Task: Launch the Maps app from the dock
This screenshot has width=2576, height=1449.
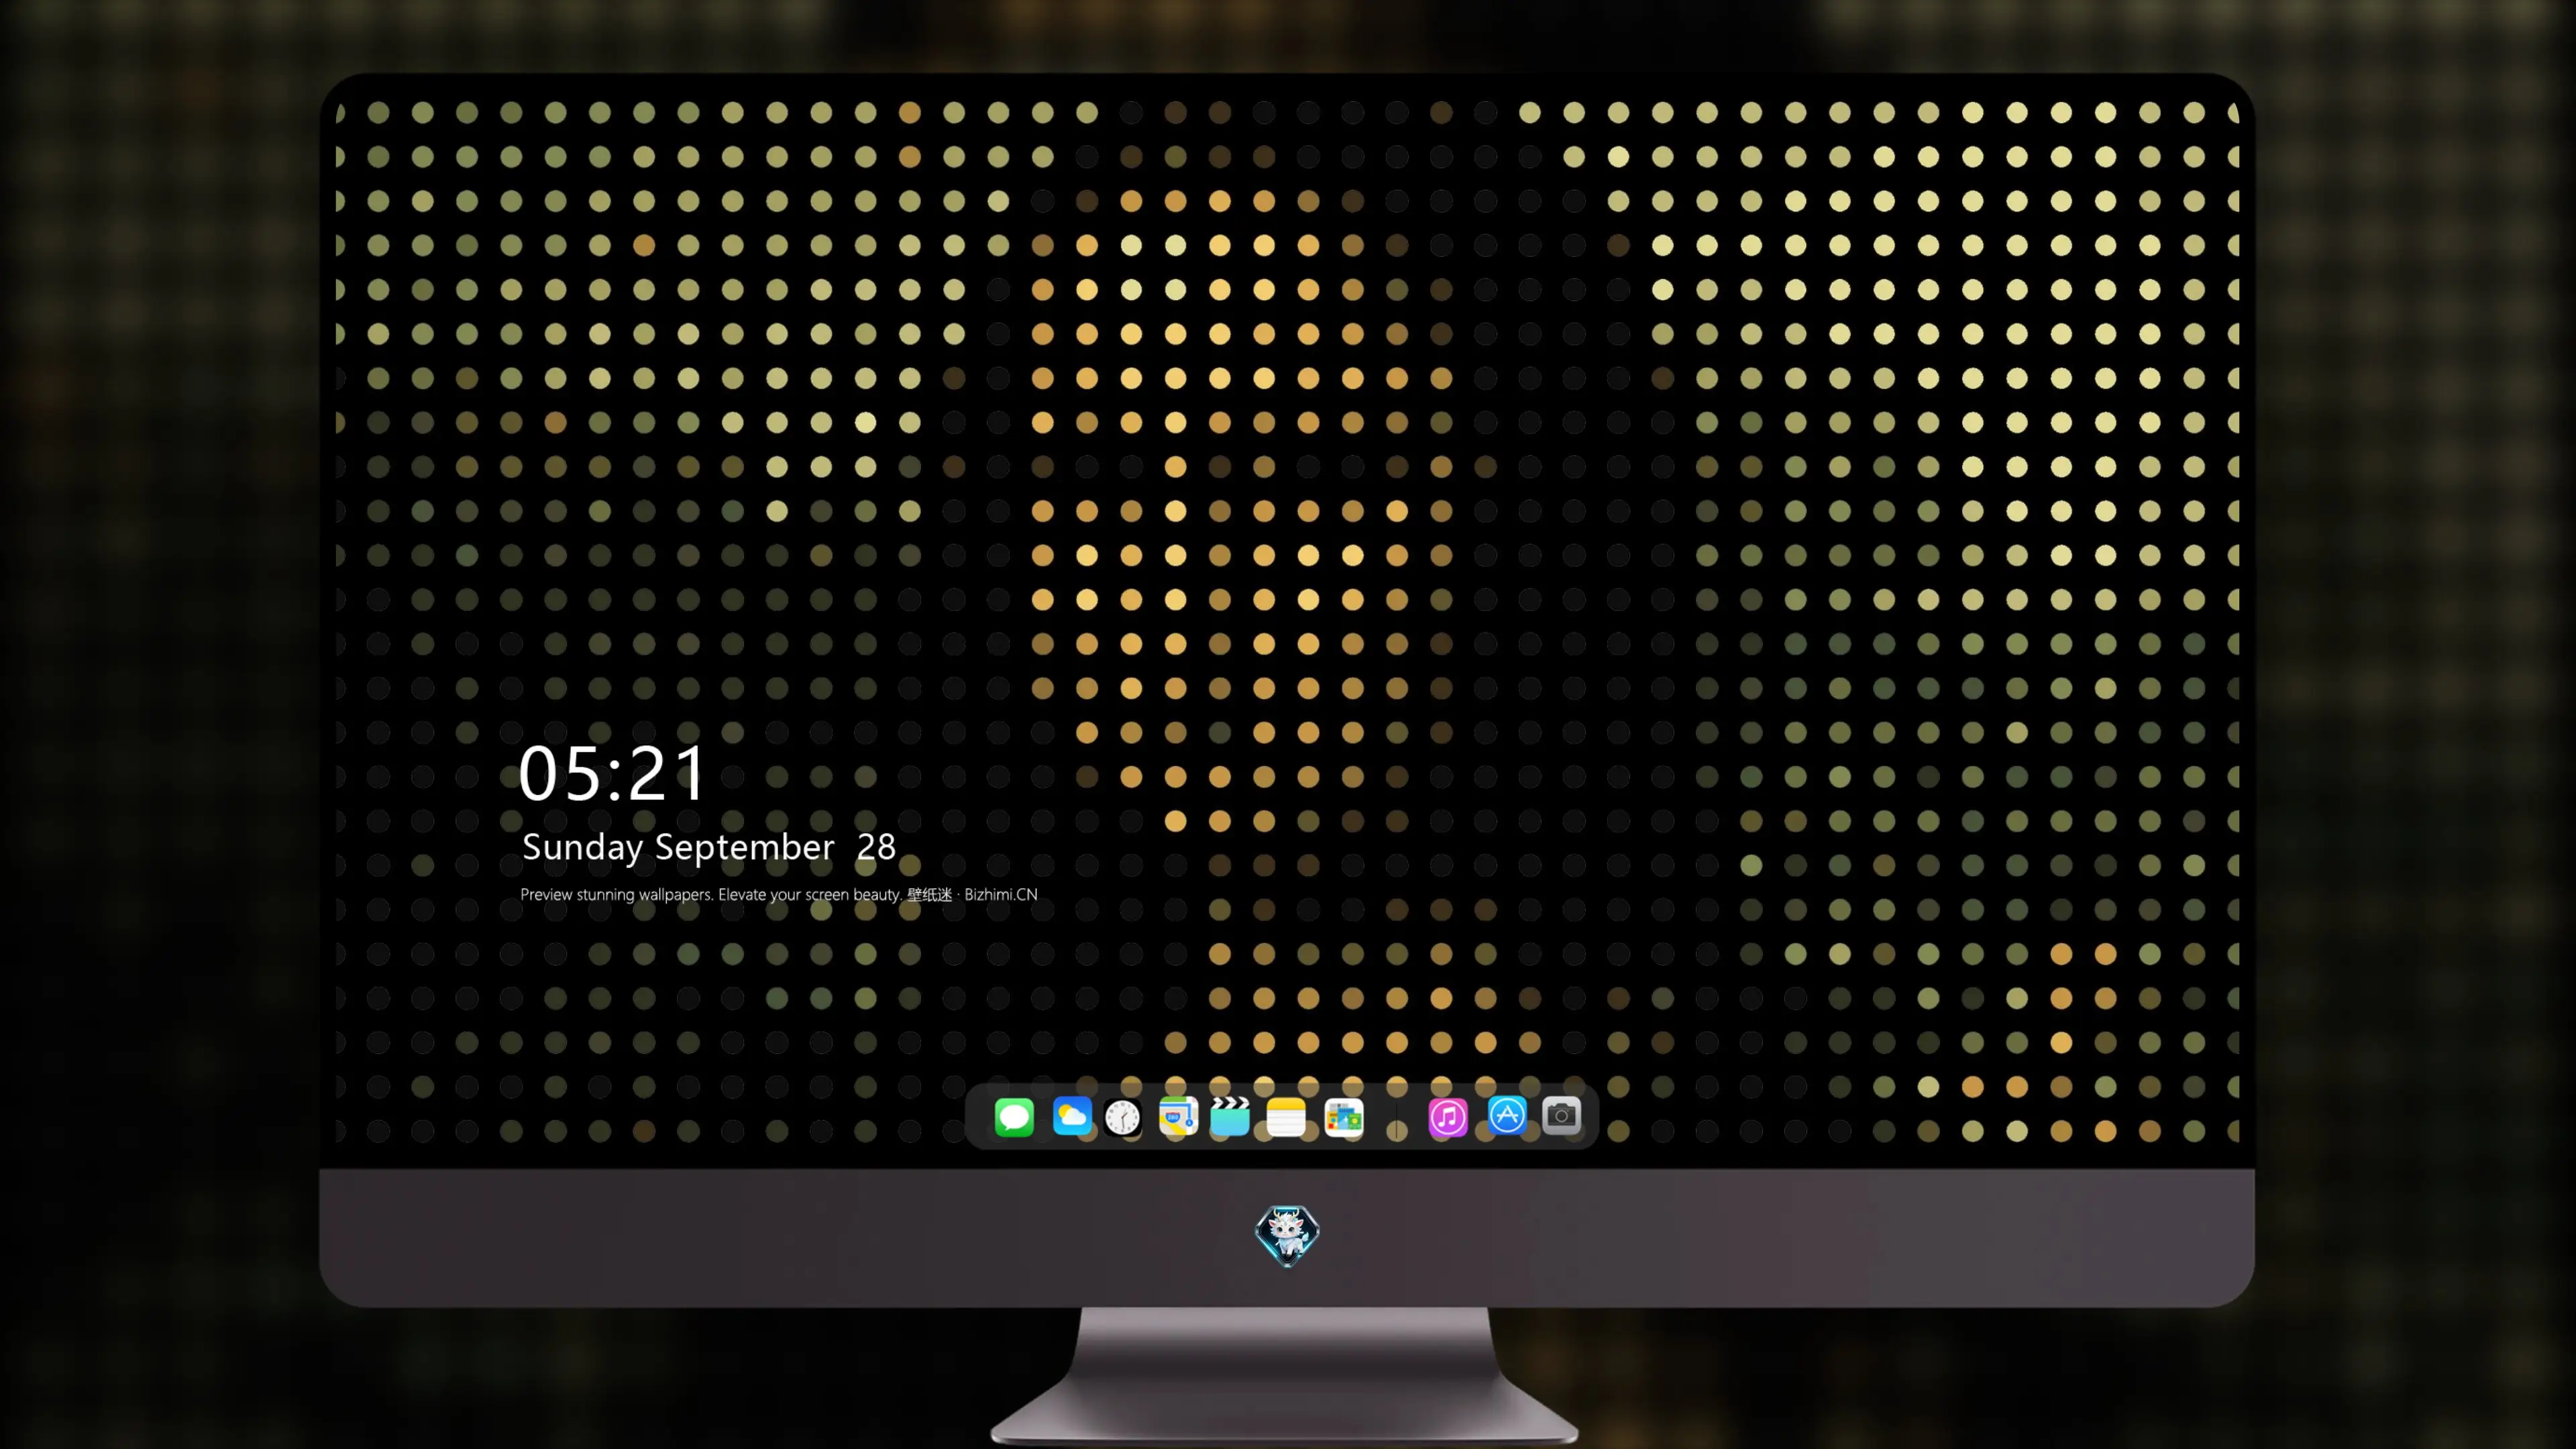Action: (x=1178, y=1116)
